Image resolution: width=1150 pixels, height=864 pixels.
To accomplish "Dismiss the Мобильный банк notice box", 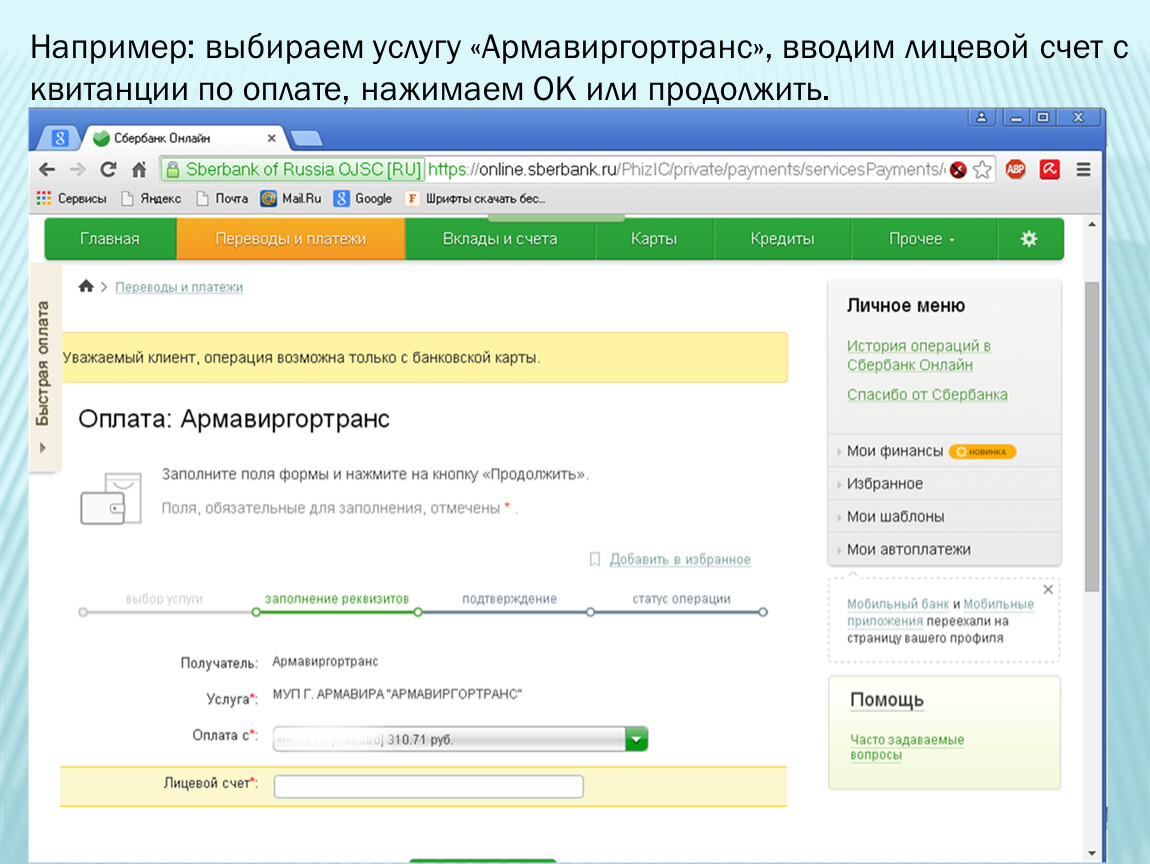I will tap(1048, 590).
